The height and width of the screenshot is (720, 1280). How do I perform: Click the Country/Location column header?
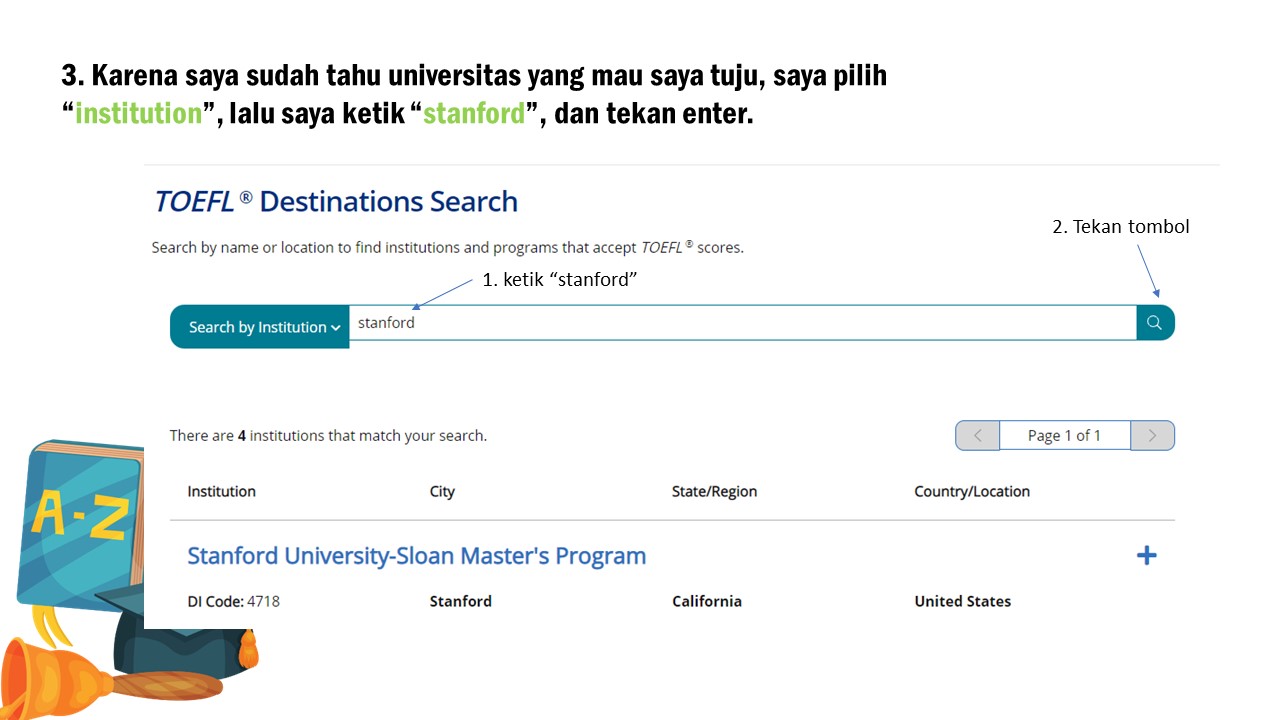(x=972, y=491)
